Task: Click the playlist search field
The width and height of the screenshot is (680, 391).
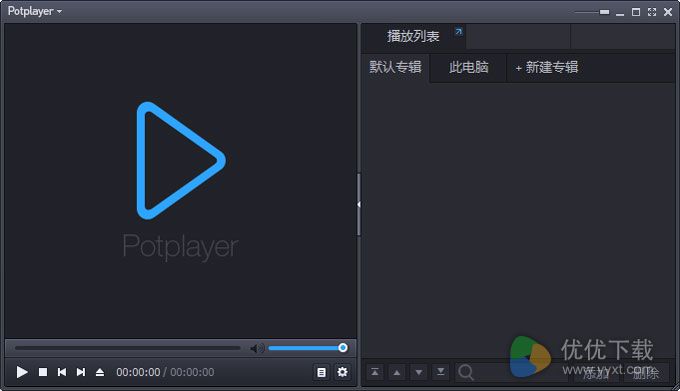Action: click(x=511, y=372)
